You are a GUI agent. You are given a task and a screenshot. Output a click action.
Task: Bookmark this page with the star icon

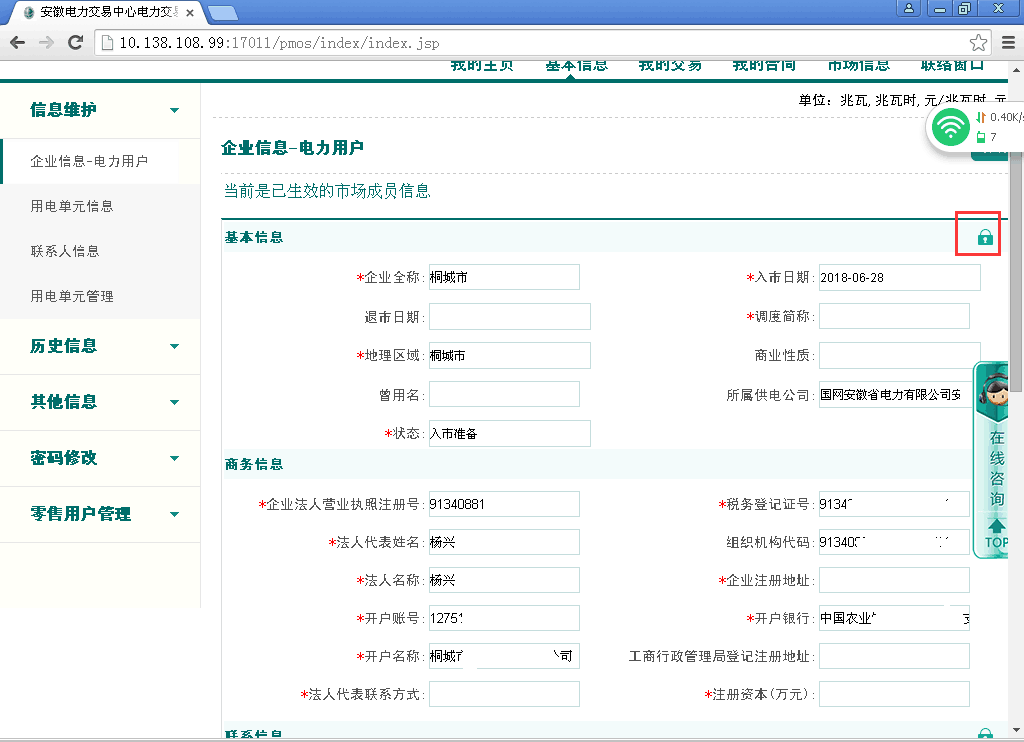(x=978, y=43)
